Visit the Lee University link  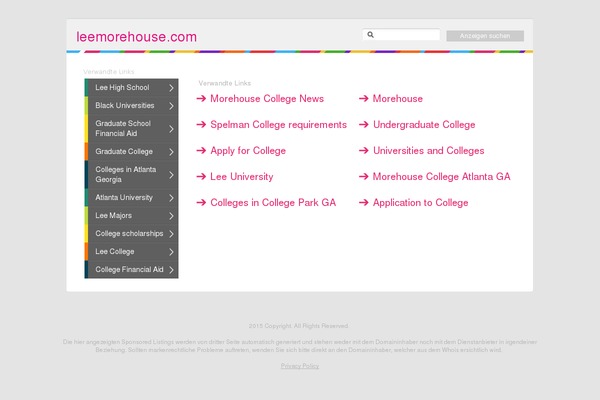coord(242,177)
